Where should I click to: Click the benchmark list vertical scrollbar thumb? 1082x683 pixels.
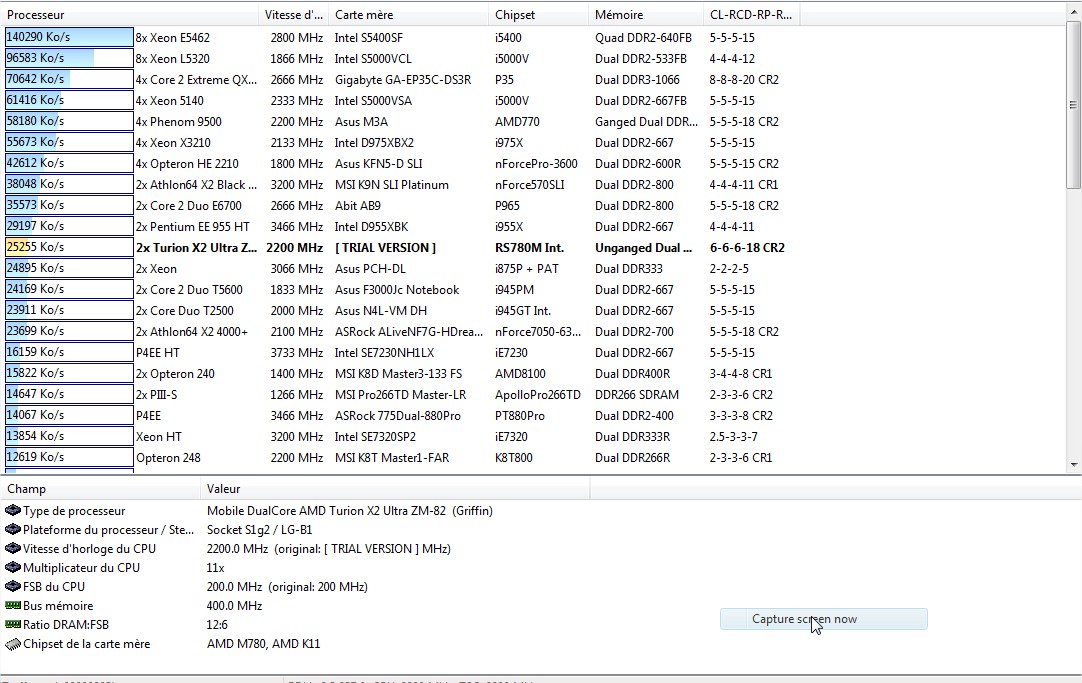click(1073, 105)
